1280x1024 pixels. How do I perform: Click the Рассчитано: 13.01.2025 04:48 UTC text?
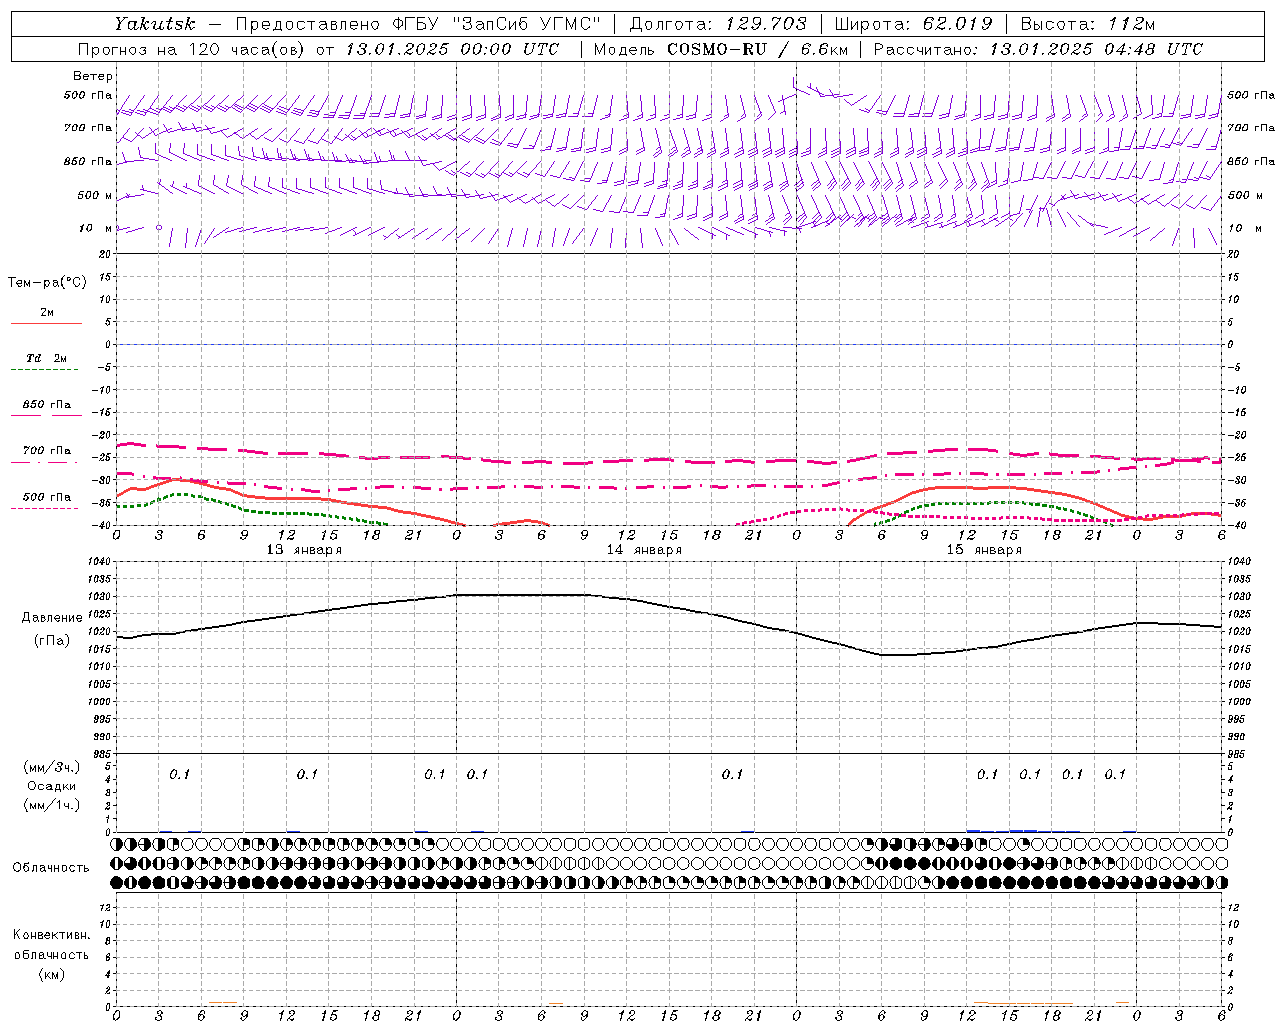click(x=1038, y=49)
